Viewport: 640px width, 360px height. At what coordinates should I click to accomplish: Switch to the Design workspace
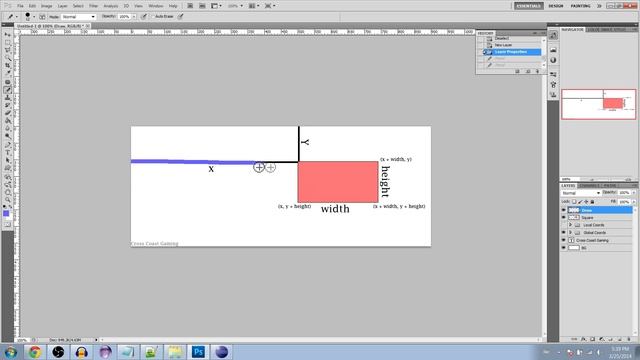[556, 6]
